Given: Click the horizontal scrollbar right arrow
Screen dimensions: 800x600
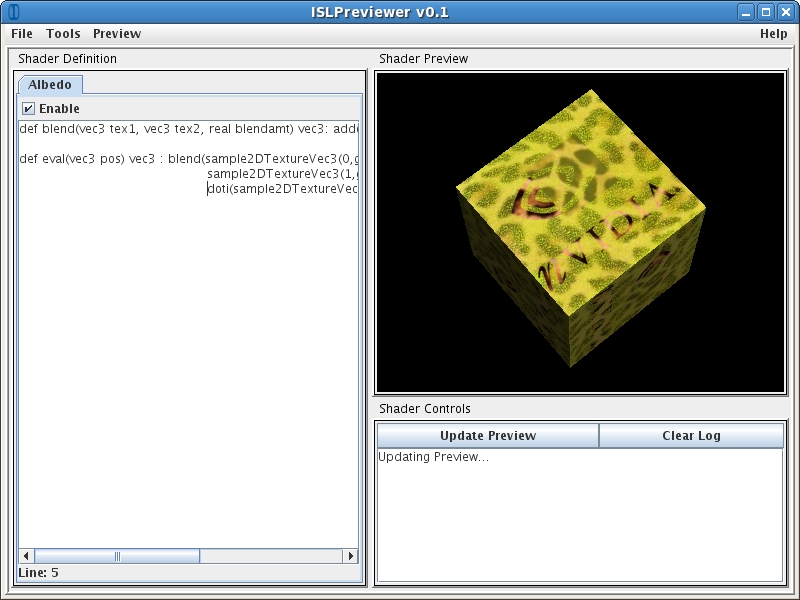Looking at the screenshot, I should (x=350, y=556).
